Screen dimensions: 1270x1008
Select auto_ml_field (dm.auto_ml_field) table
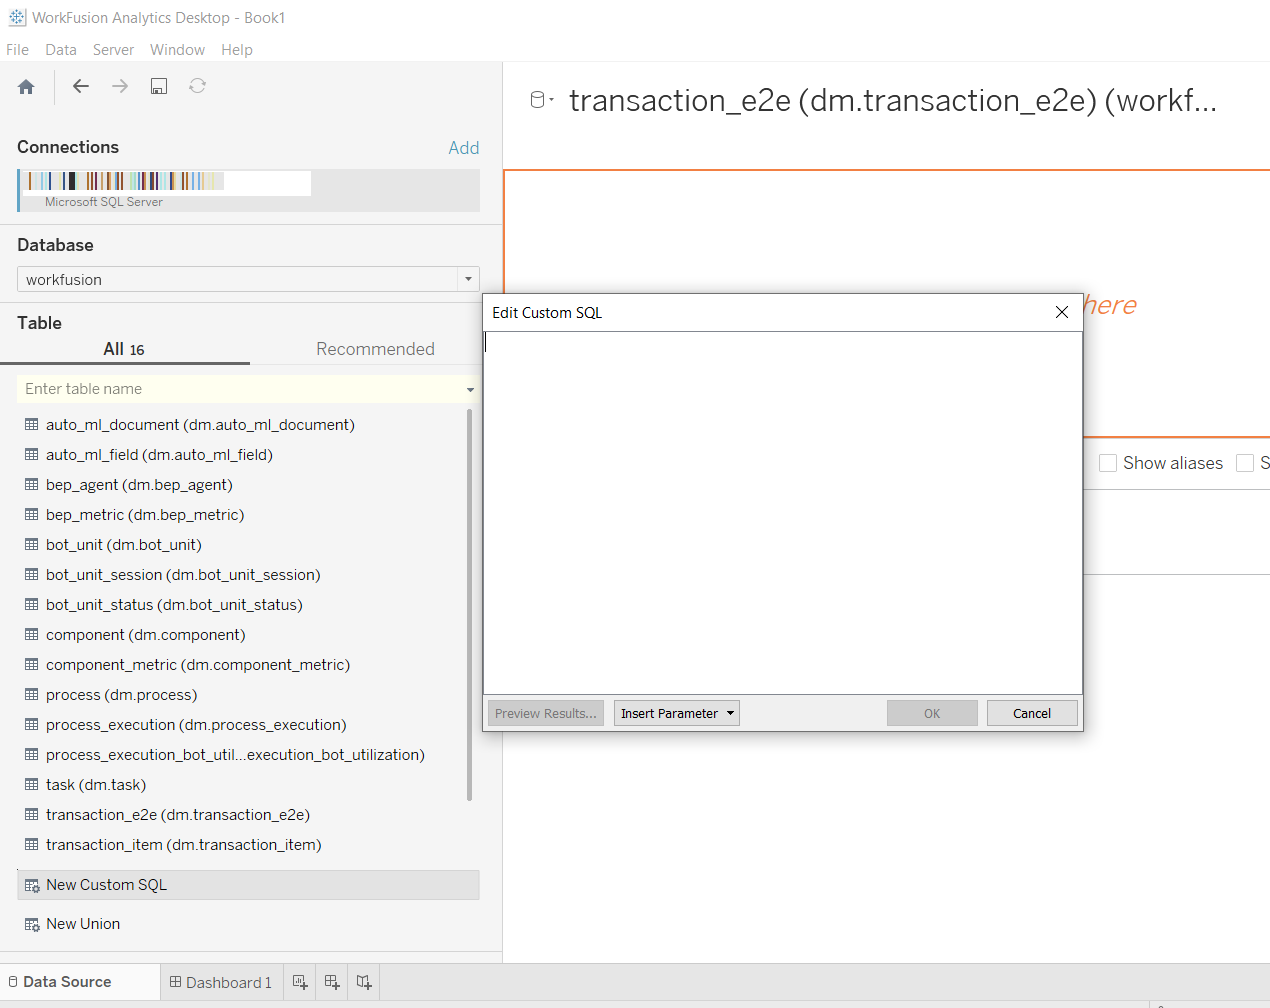click(x=159, y=454)
